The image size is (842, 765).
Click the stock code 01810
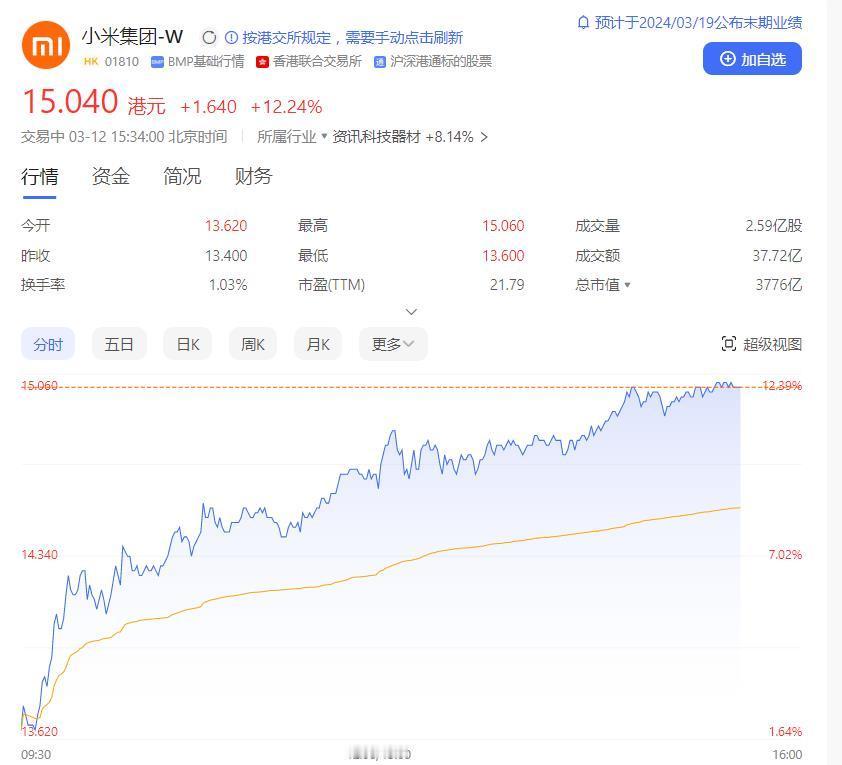click(x=121, y=62)
